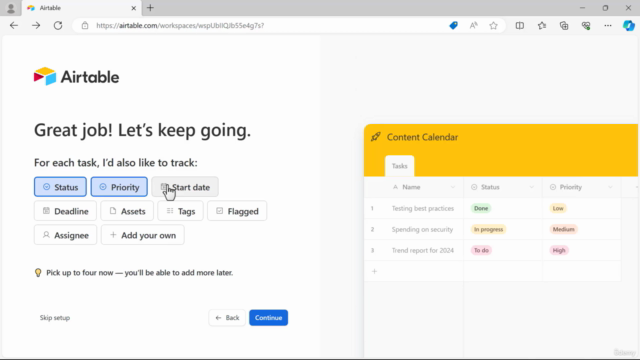Click the Medium priority tag
The width and height of the screenshot is (640, 360).
(x=564, y=229)
